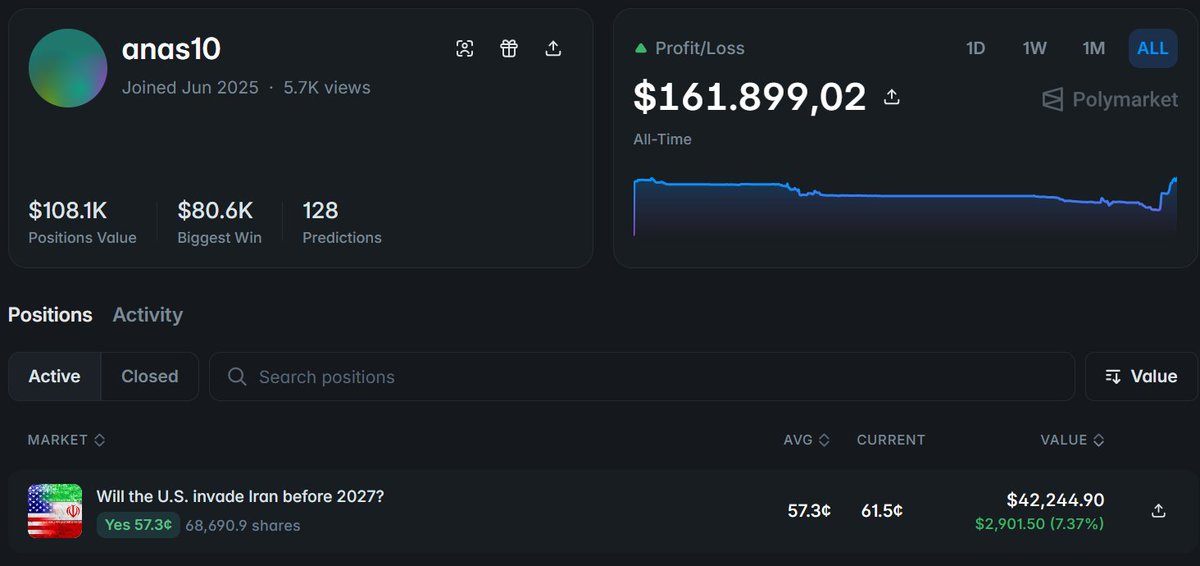Select the 1W profit timeframe
This screenshot has height=566, width=1200.
(1035, 48)
